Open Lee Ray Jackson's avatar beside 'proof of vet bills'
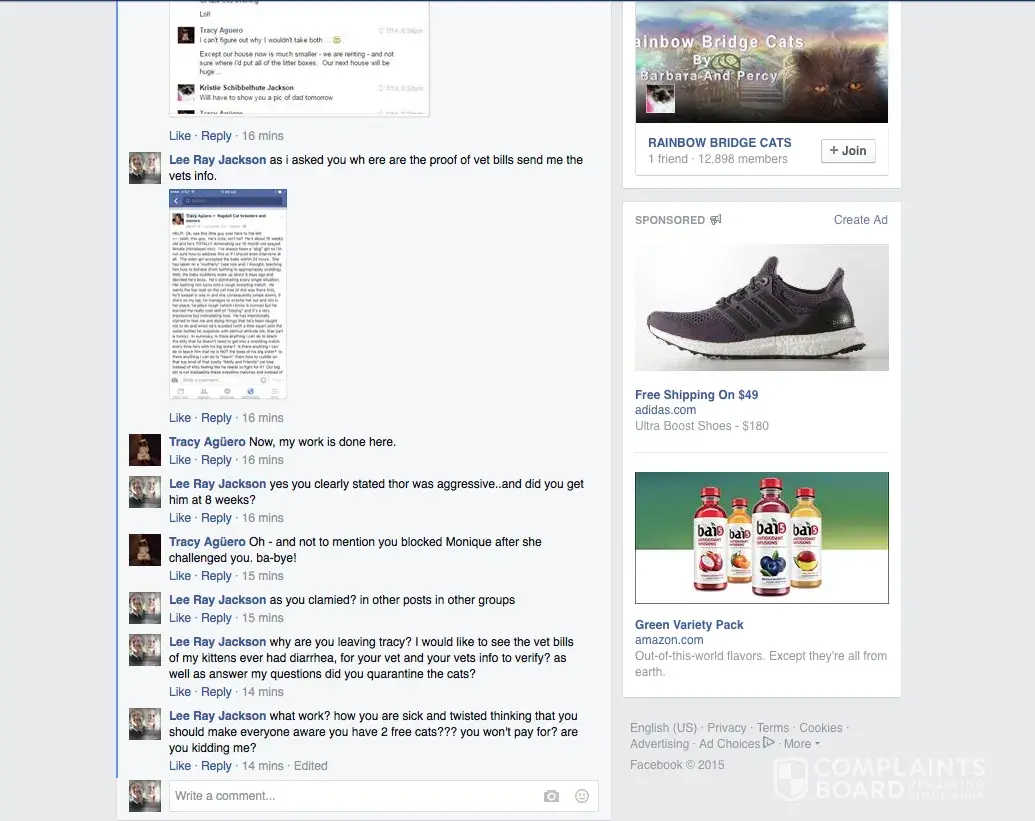1035x821 pixels. tap(145, 168)
